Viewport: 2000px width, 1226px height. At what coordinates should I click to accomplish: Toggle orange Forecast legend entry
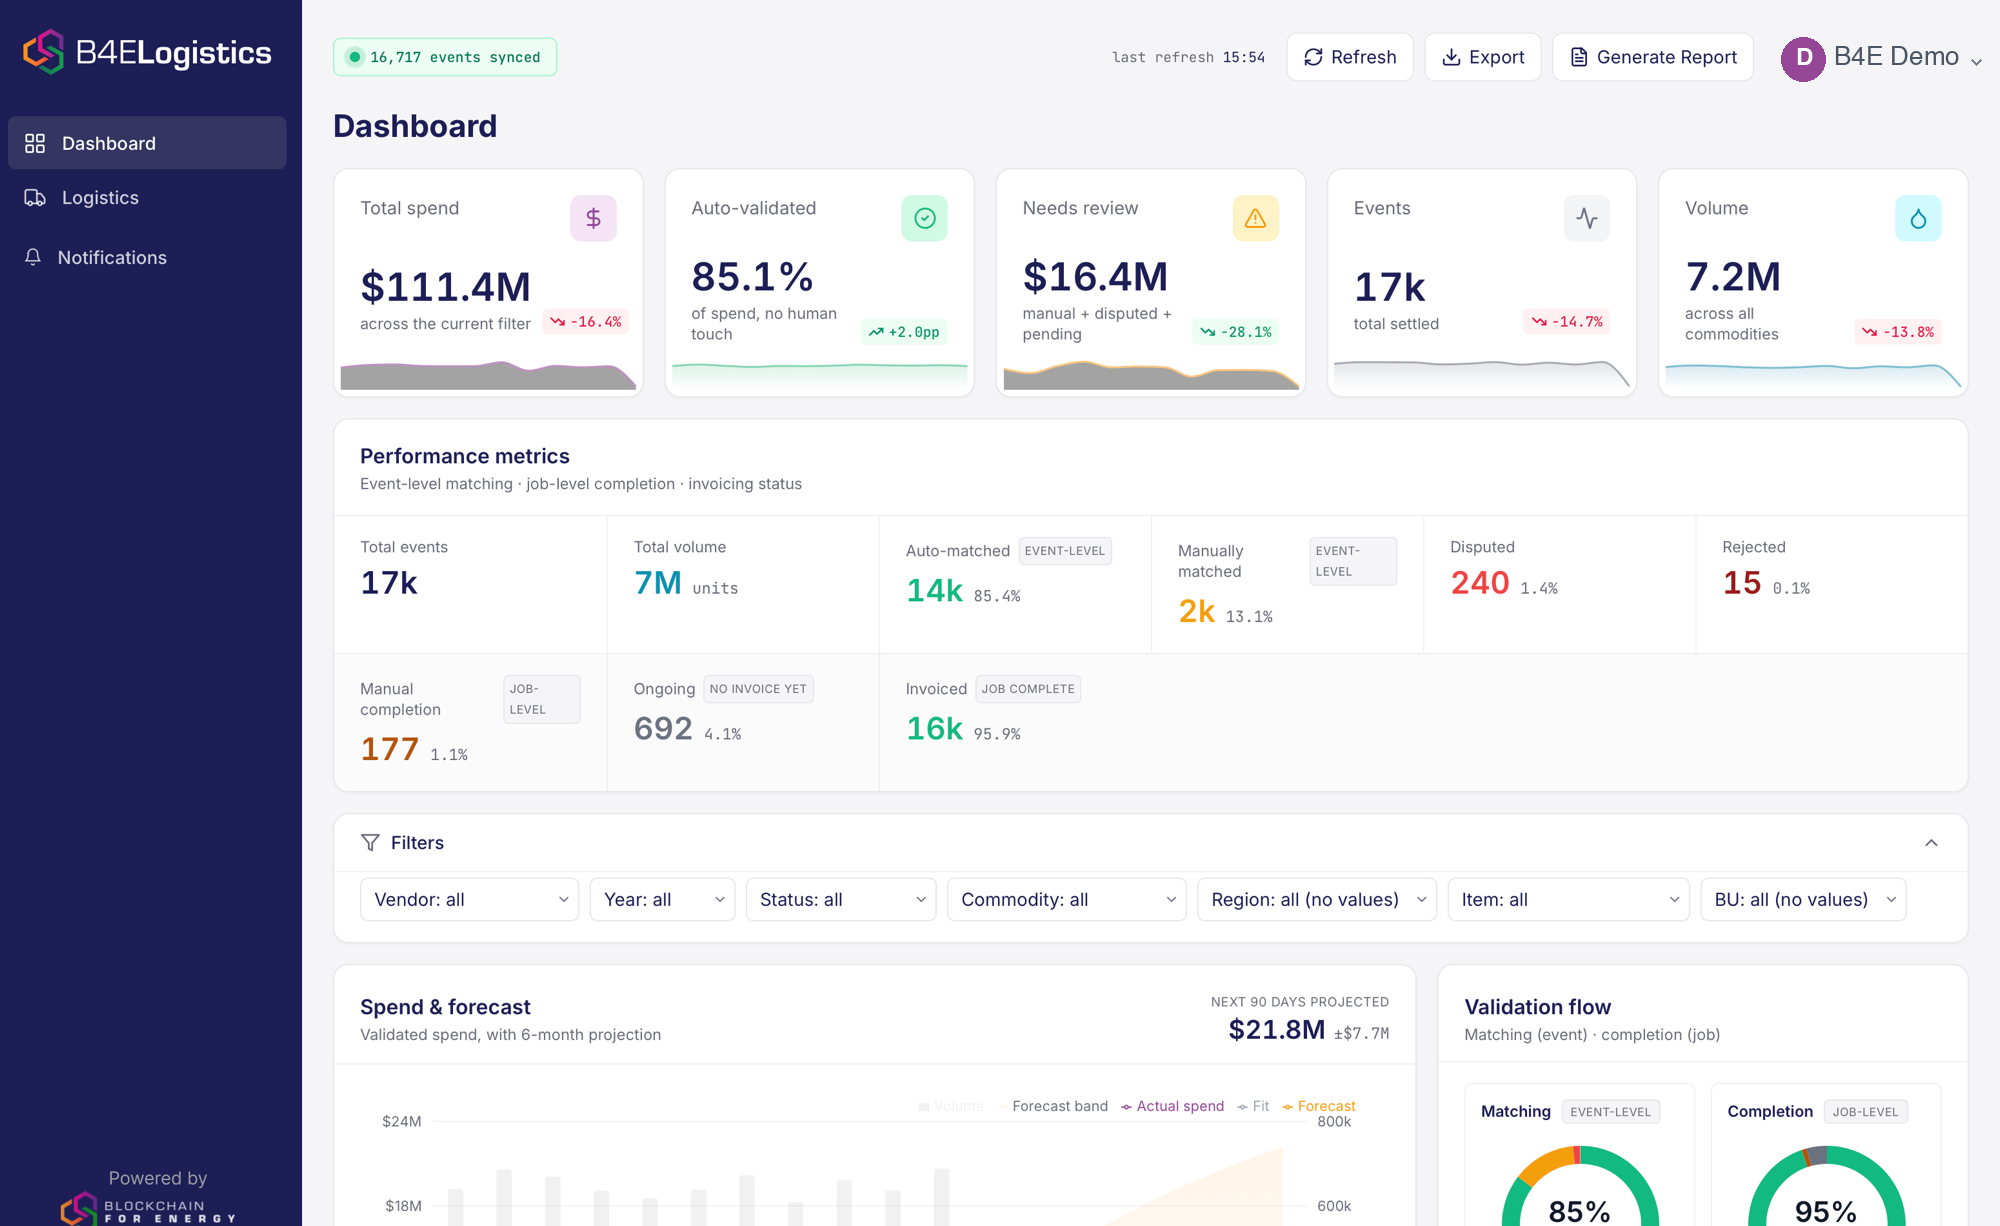click(x=1319, y=1106)
